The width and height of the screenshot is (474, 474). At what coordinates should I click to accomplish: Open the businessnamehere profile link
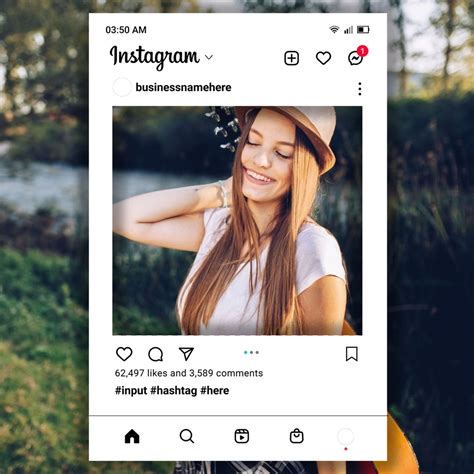pos(183,87)
